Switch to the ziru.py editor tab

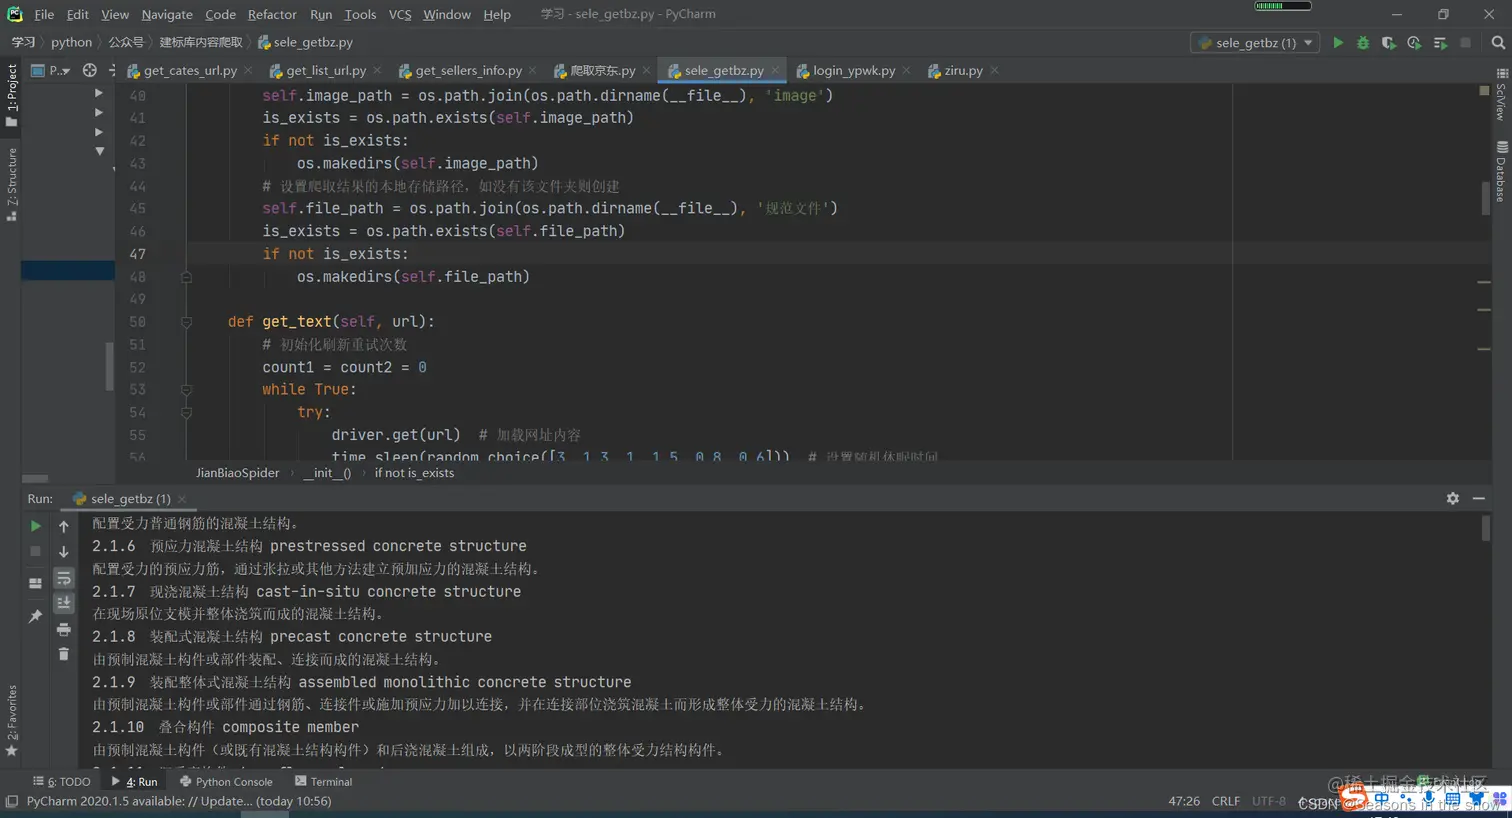[963, 71]
